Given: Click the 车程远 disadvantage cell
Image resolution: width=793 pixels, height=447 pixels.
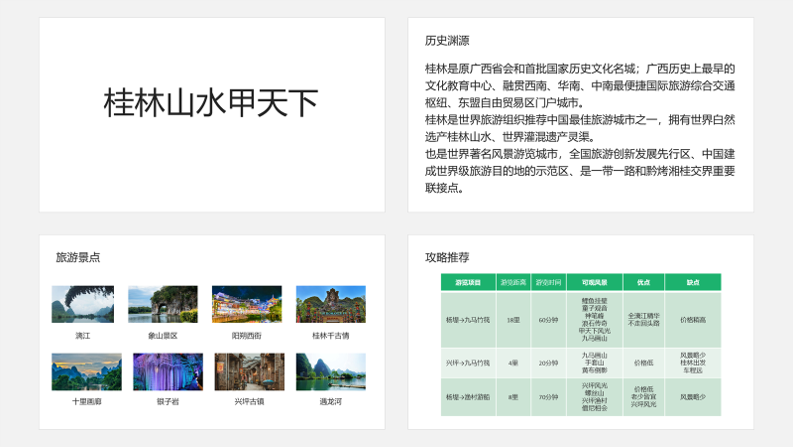Looking at the screenshot, I should pos(693,363).
